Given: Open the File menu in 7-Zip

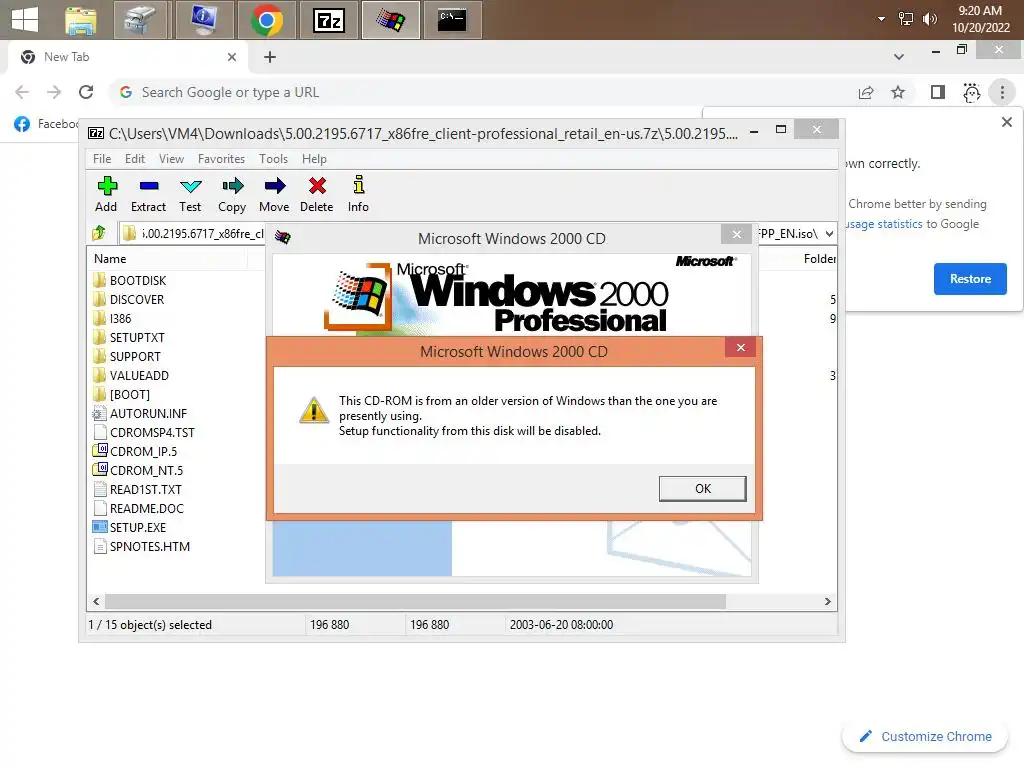Looking at the screenshot, I should pyautogui.click(x=102, y=159).
